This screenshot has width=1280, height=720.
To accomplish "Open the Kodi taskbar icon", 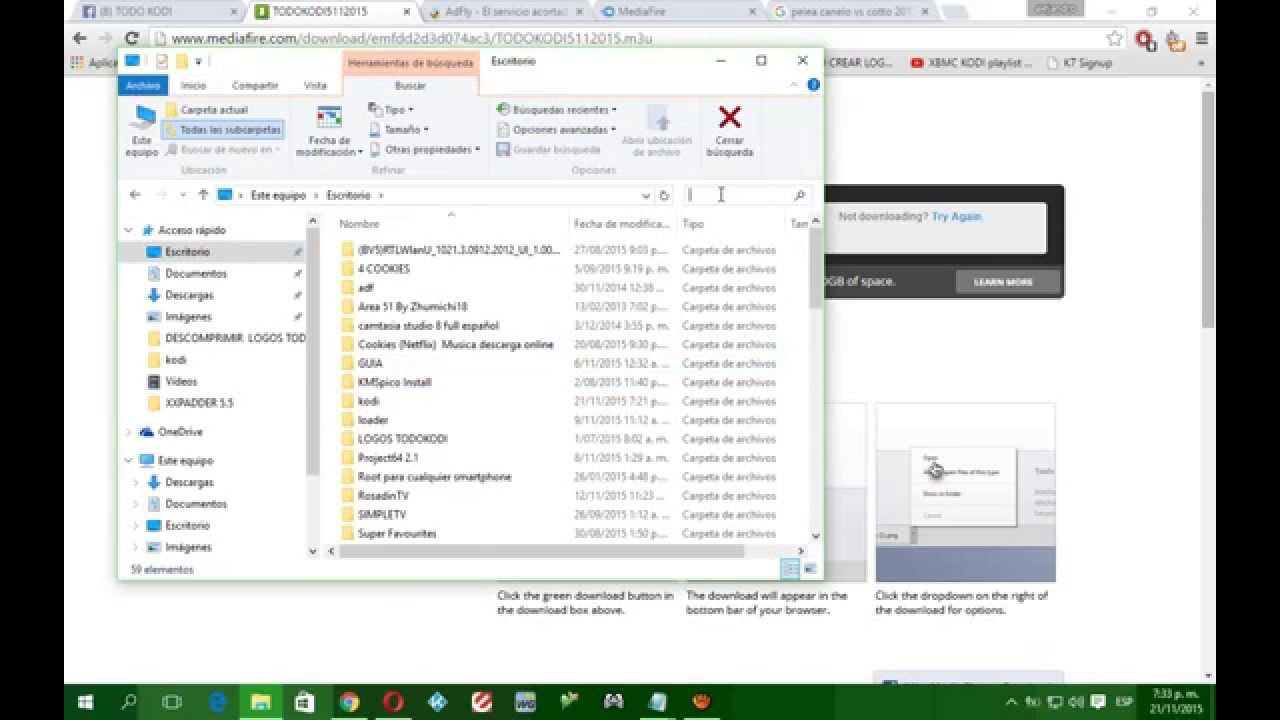I will point(437,702).
